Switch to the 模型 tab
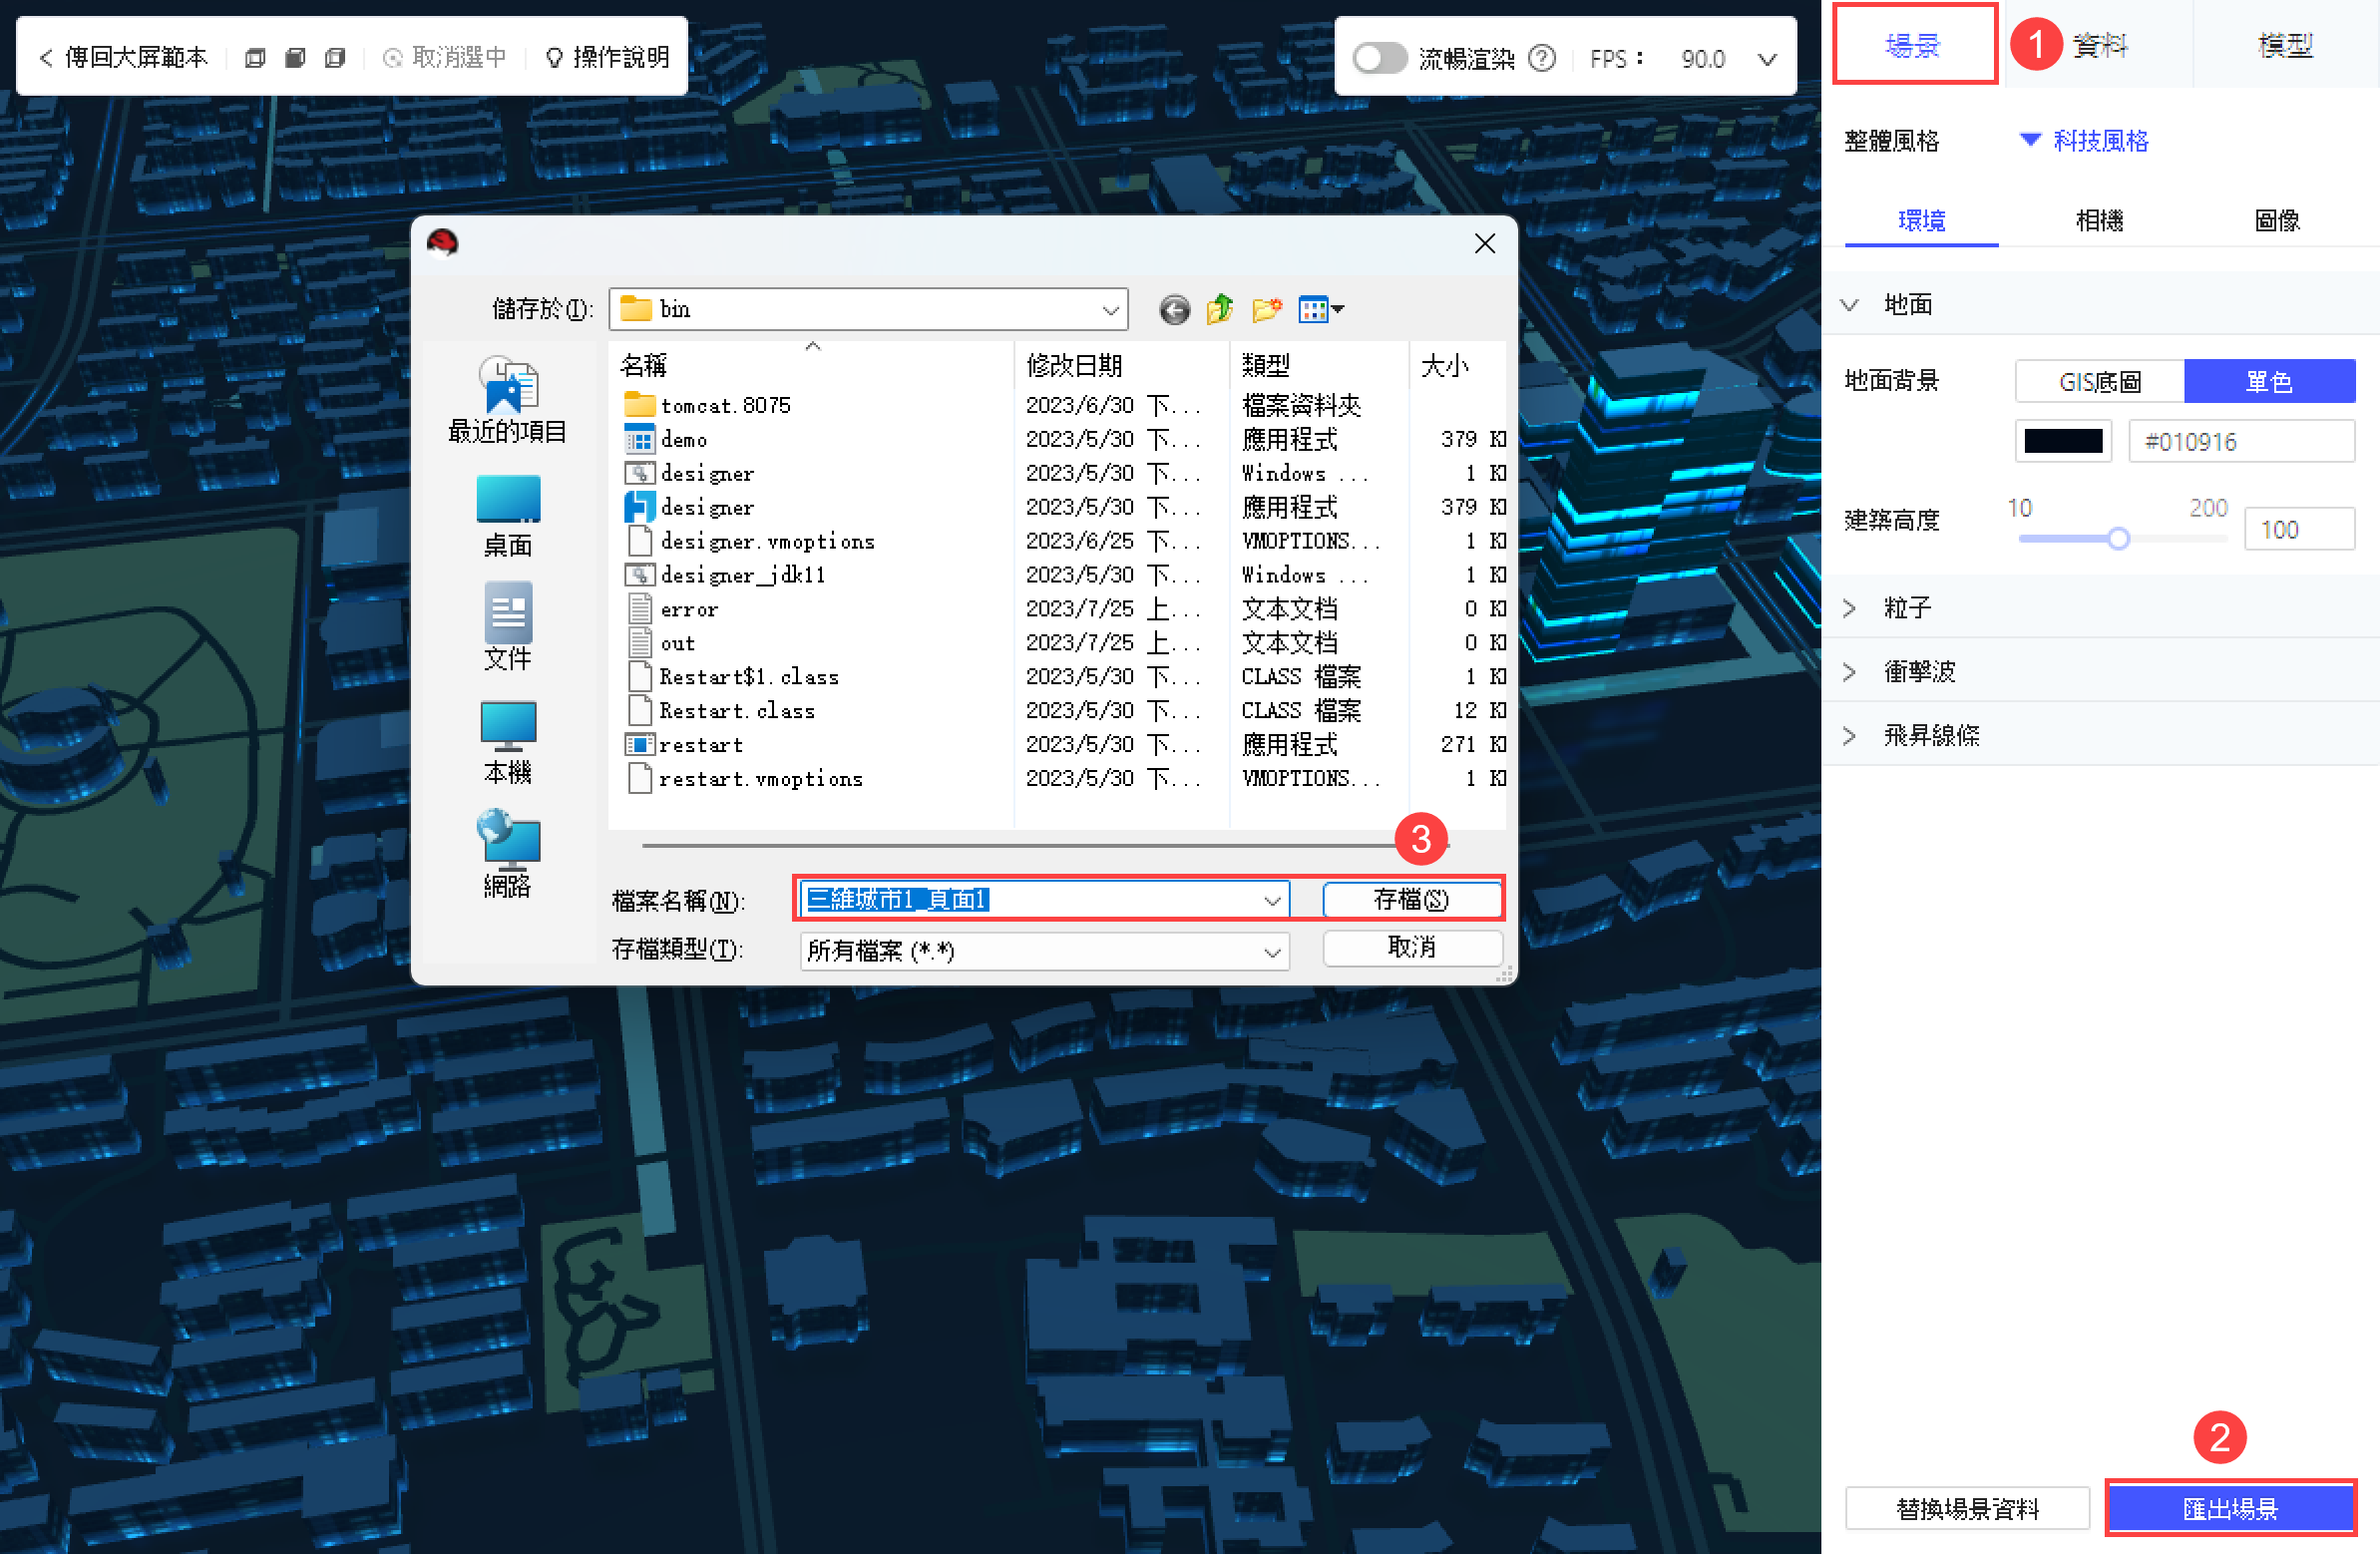Image resolution: width=2380 pixels, height=1554 pixels. point(2286,45)
